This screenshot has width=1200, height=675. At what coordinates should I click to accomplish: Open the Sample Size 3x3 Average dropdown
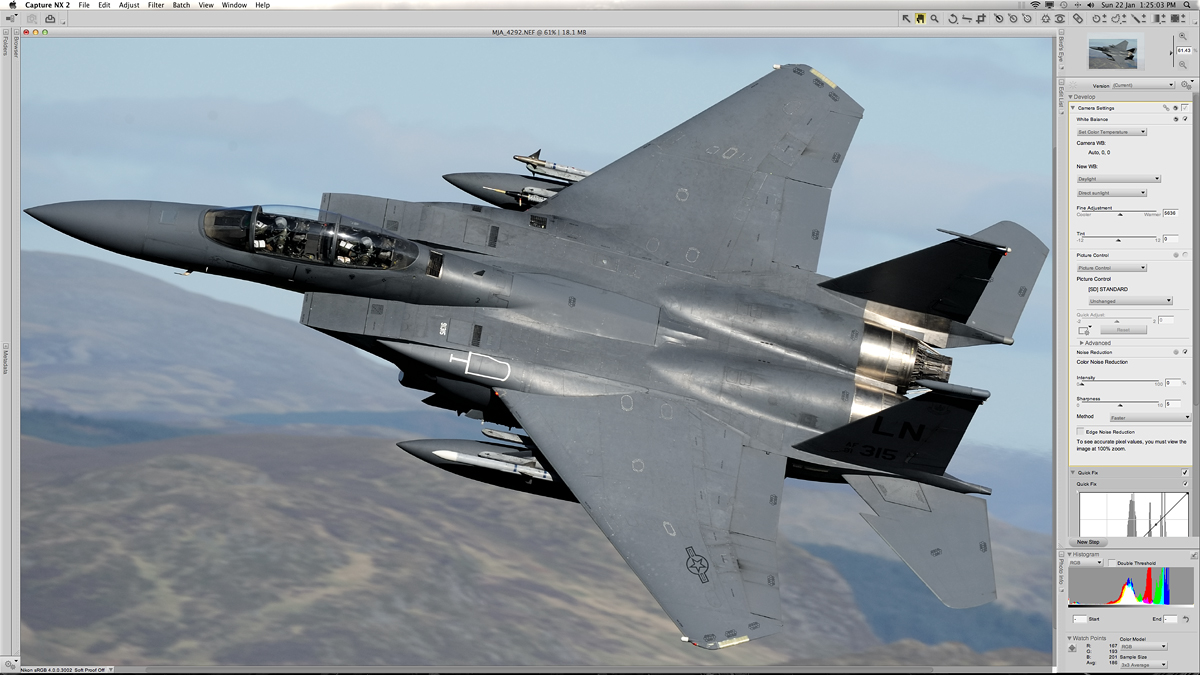pos(1143,664)
